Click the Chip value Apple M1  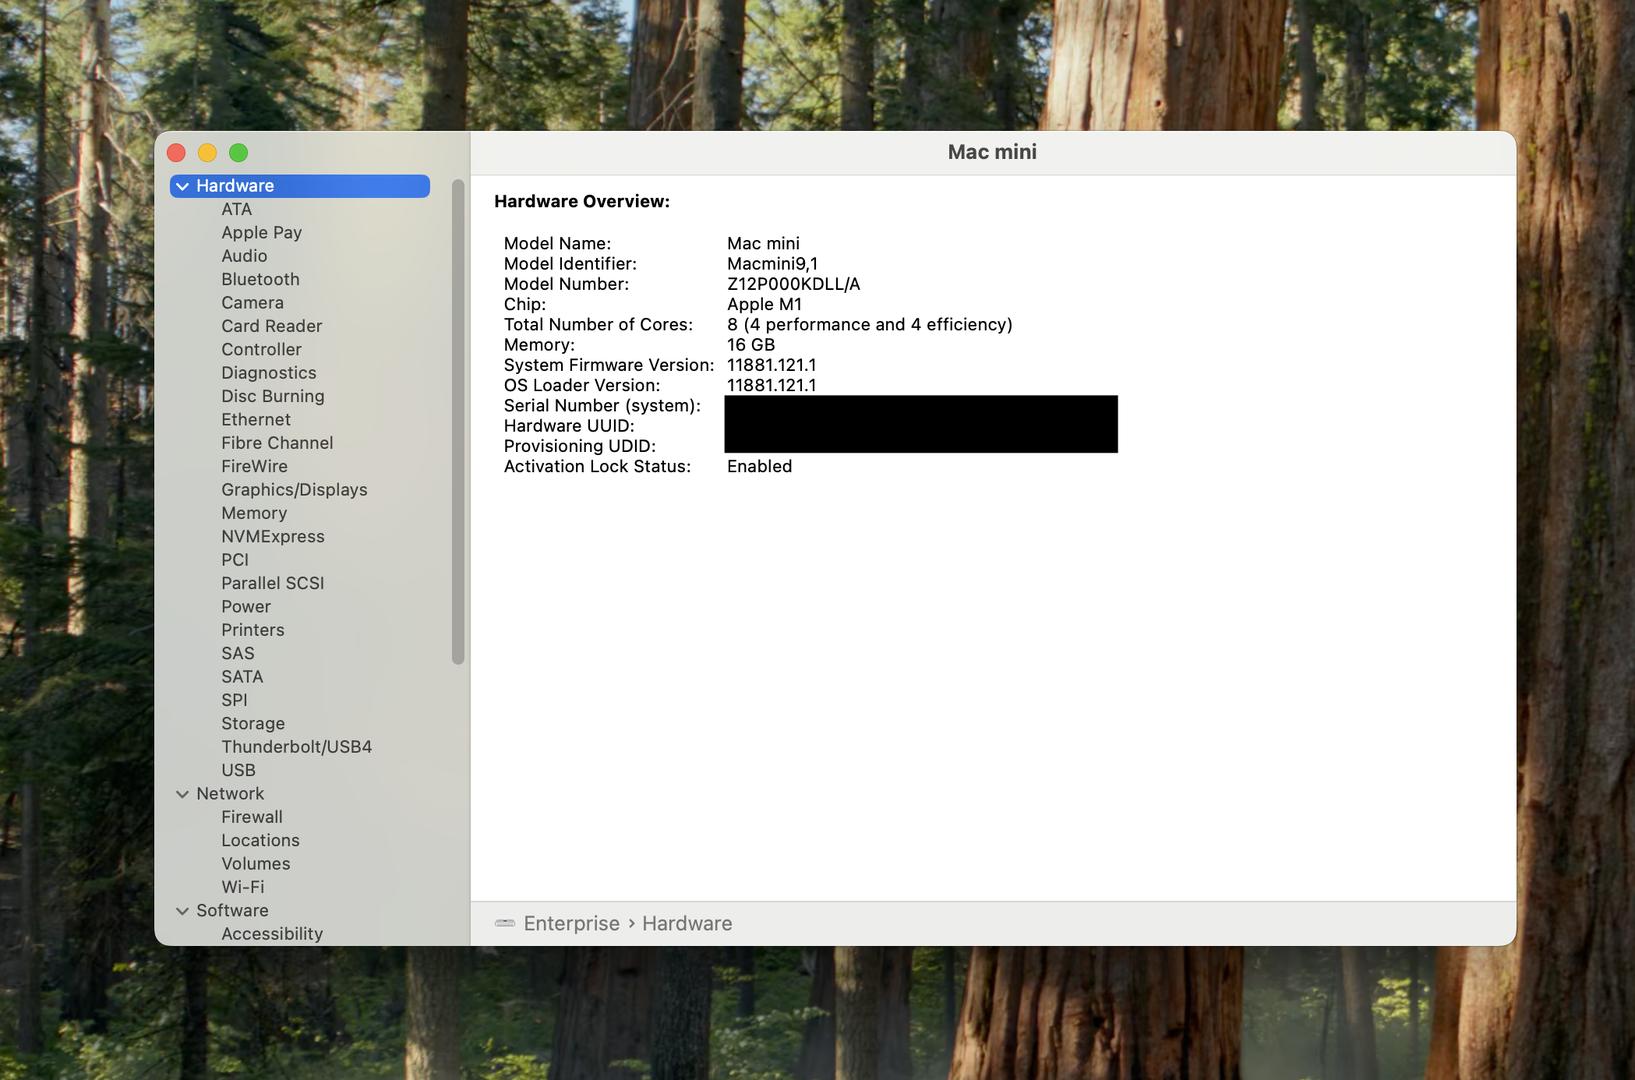point(764,304)
